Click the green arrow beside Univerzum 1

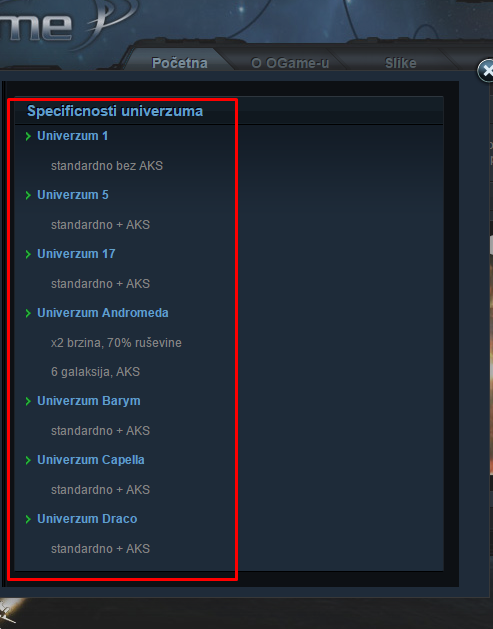(x=28, y=136)
